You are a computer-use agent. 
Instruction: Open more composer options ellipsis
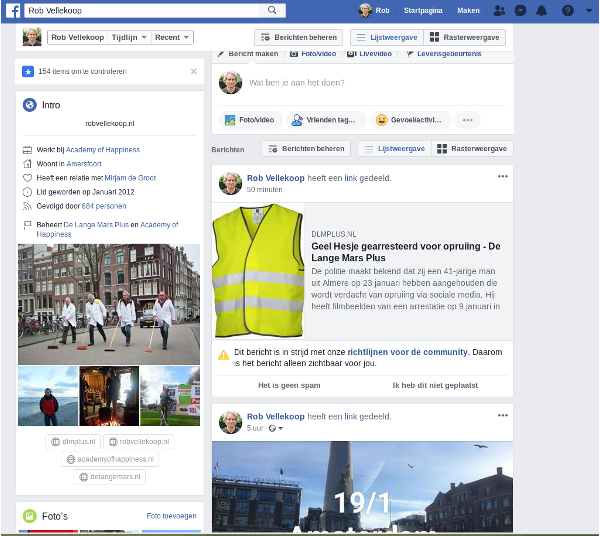coord(468,120)
